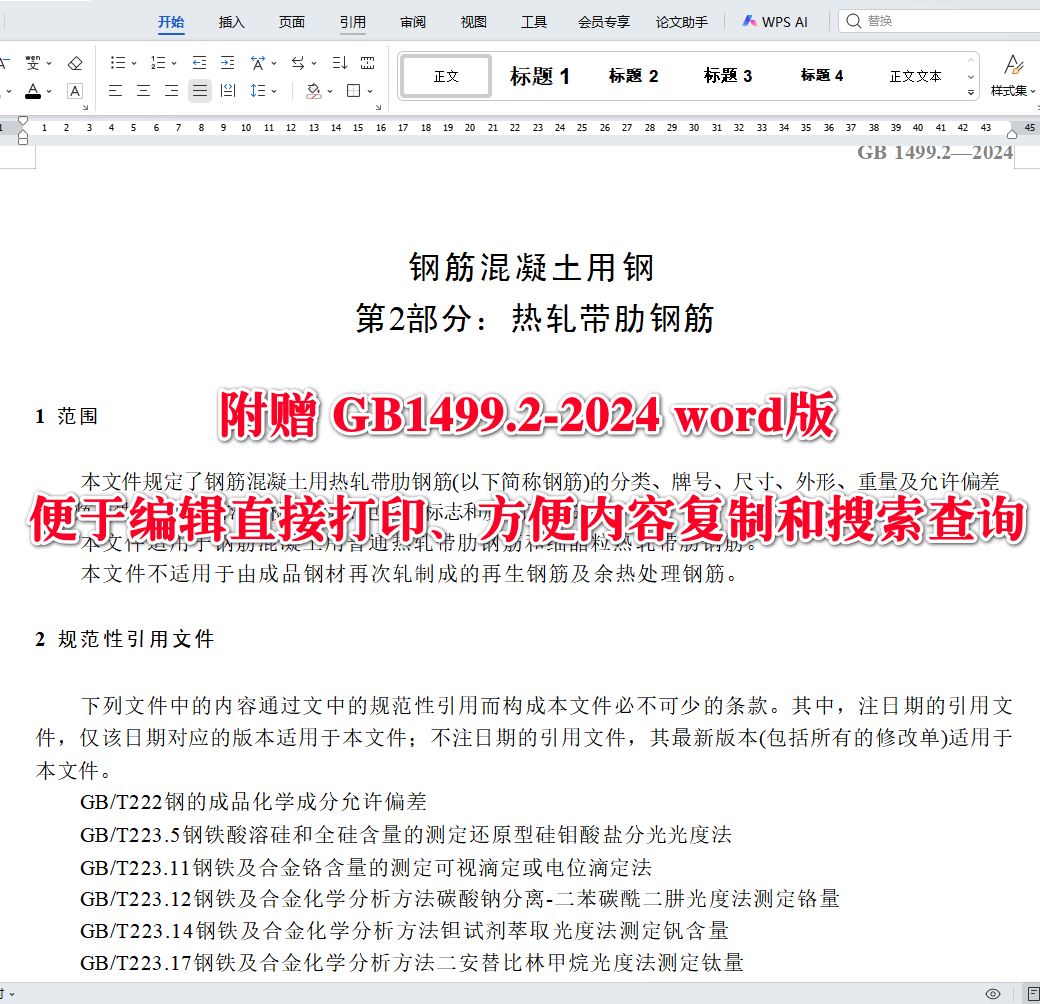Expand phonetic guide dropdown arrow
Image resolution: width=1040 pixels, height=1004 pixels.
[x=49, y=64]
